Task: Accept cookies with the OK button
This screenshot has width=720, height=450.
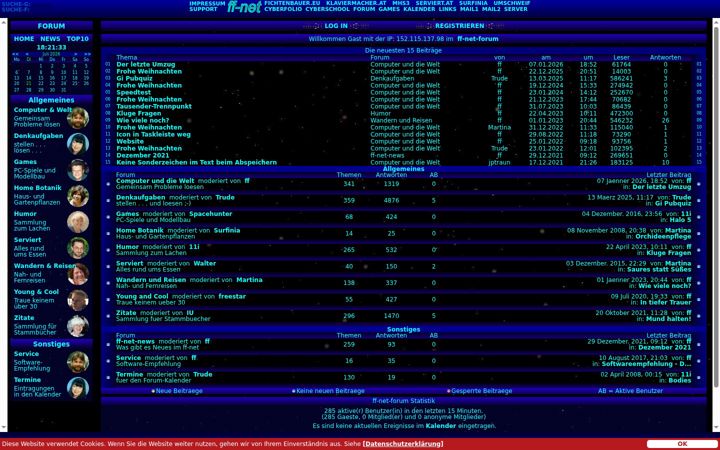Action: point(682,444)
